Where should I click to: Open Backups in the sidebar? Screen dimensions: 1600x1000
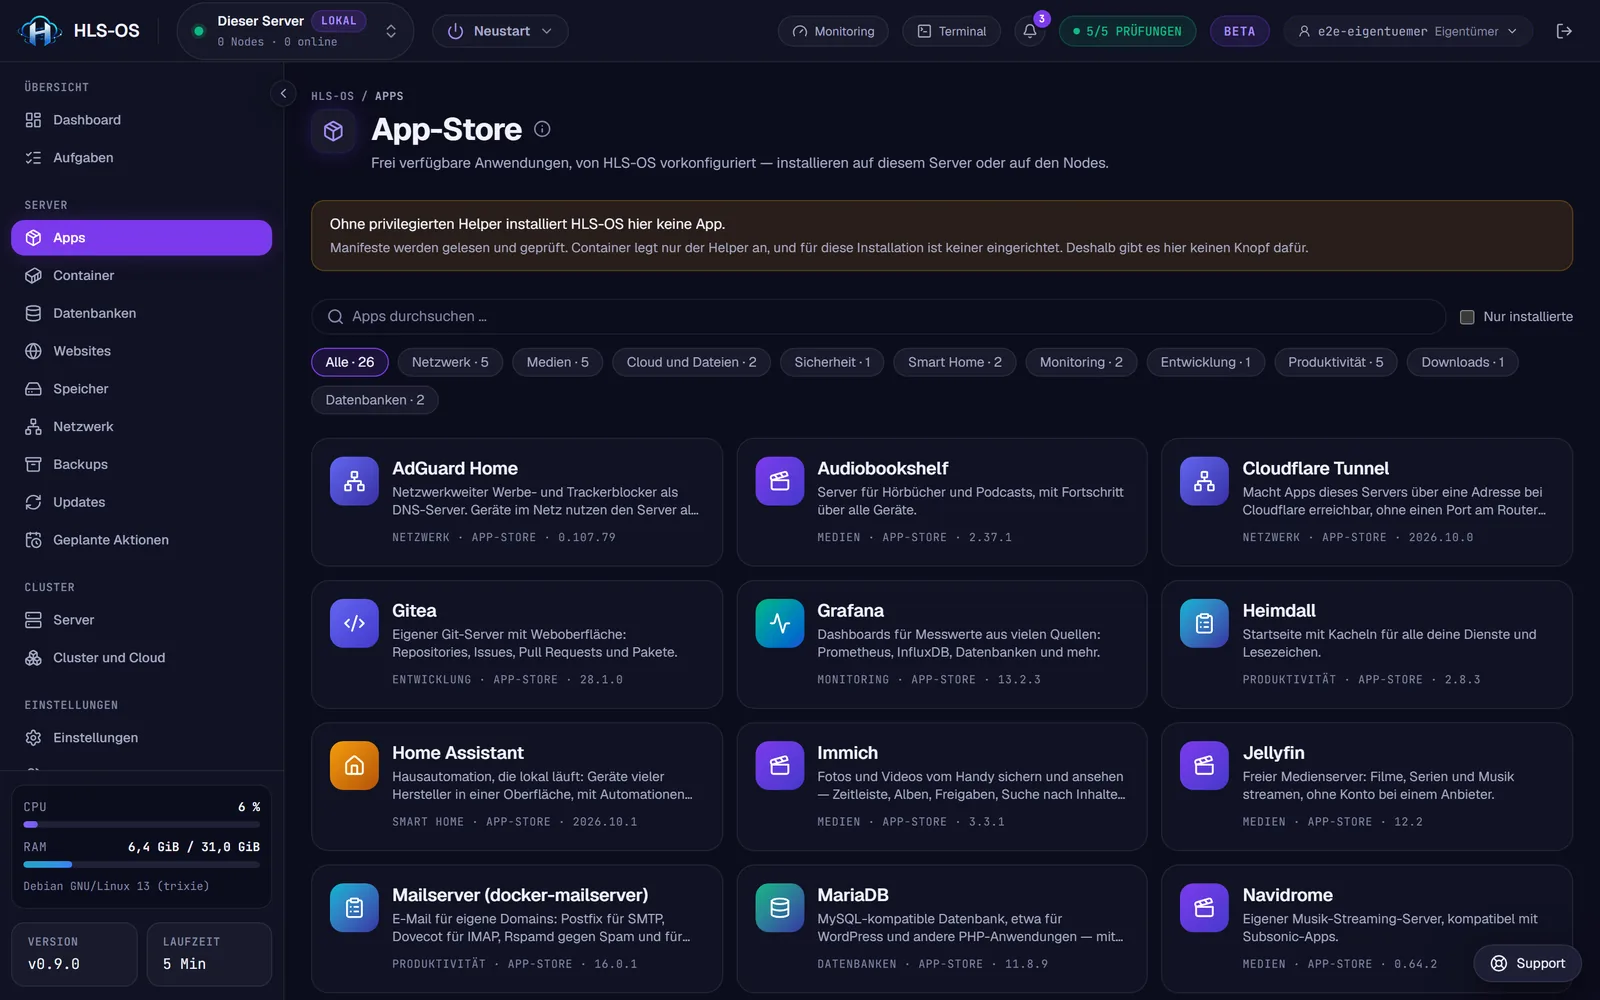point(141,464)
